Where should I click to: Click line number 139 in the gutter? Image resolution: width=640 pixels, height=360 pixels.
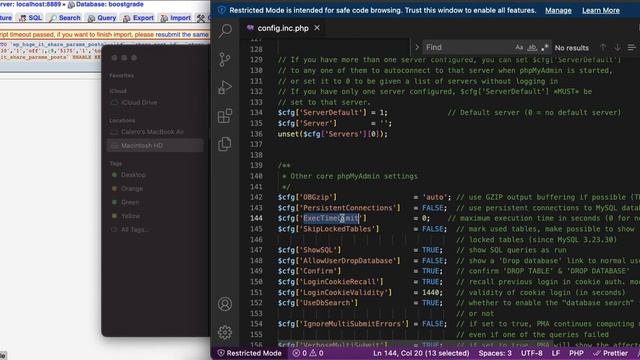point(256,165)
